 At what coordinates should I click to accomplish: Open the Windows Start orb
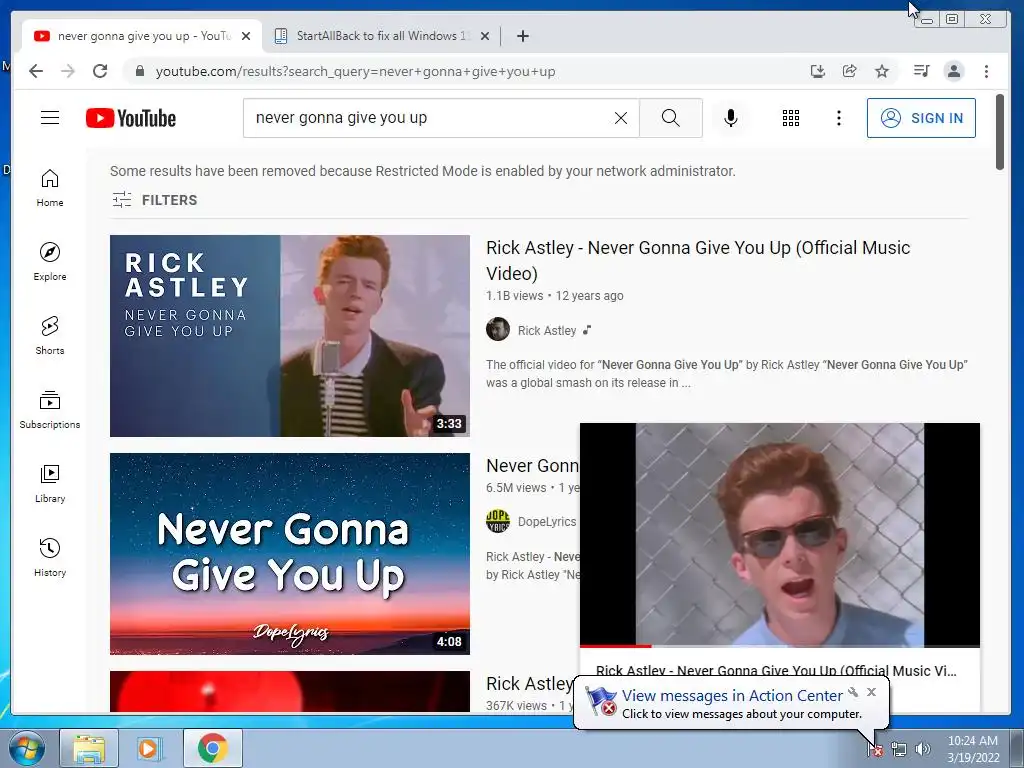click(27, 748)
